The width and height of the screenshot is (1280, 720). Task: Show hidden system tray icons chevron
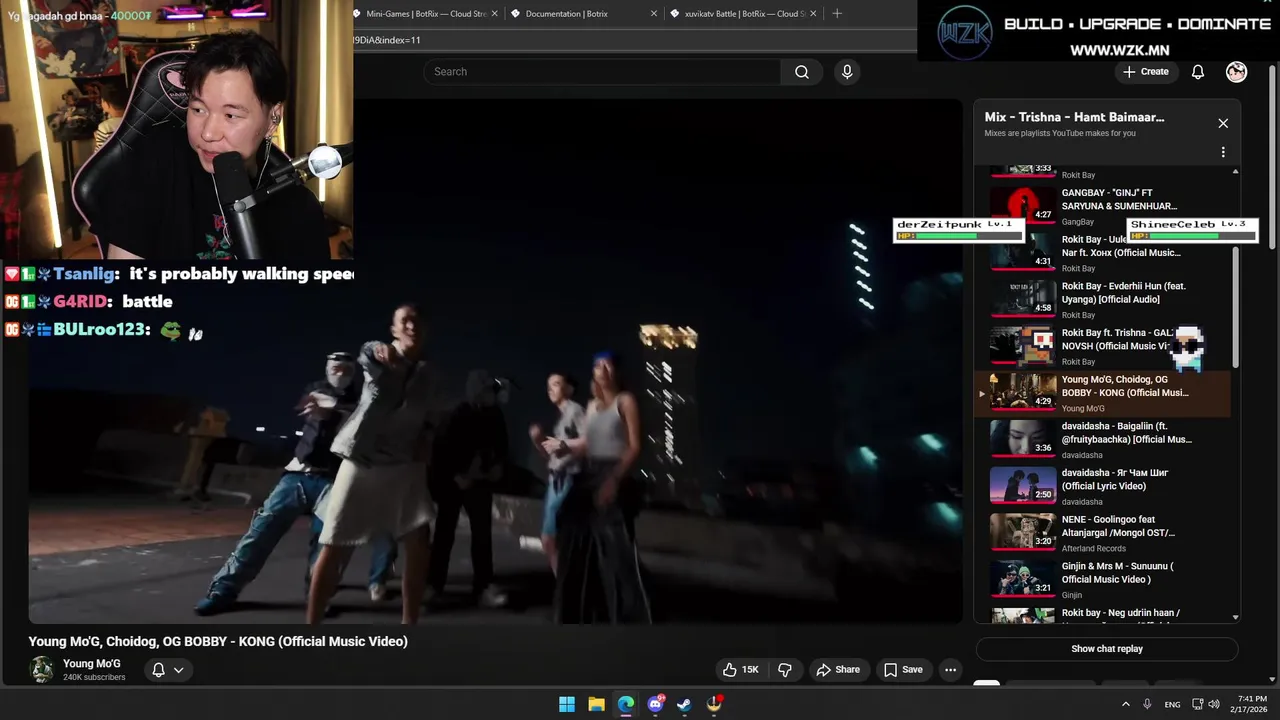tap(1125, 704)
